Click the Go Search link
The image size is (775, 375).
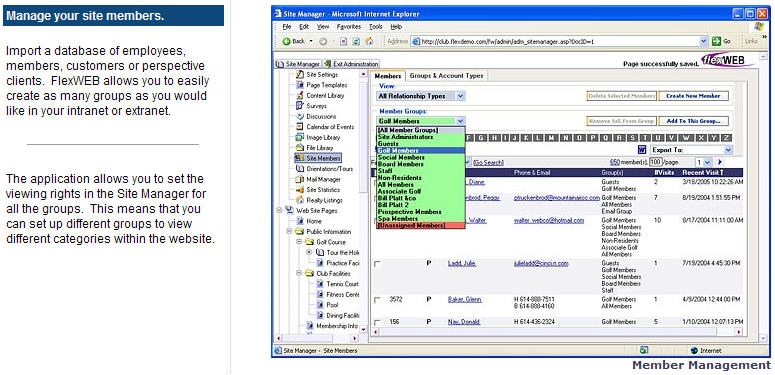pos(488,162)
